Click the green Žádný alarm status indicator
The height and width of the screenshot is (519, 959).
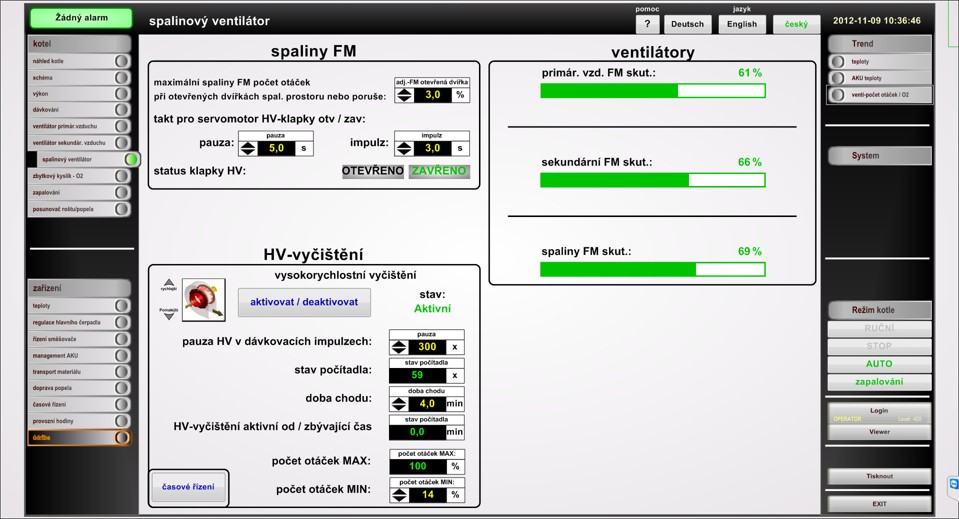80,18
